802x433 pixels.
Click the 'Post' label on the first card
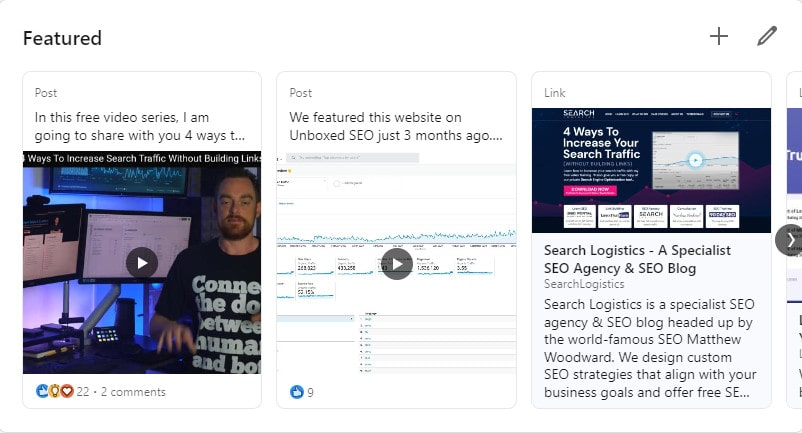46,92
